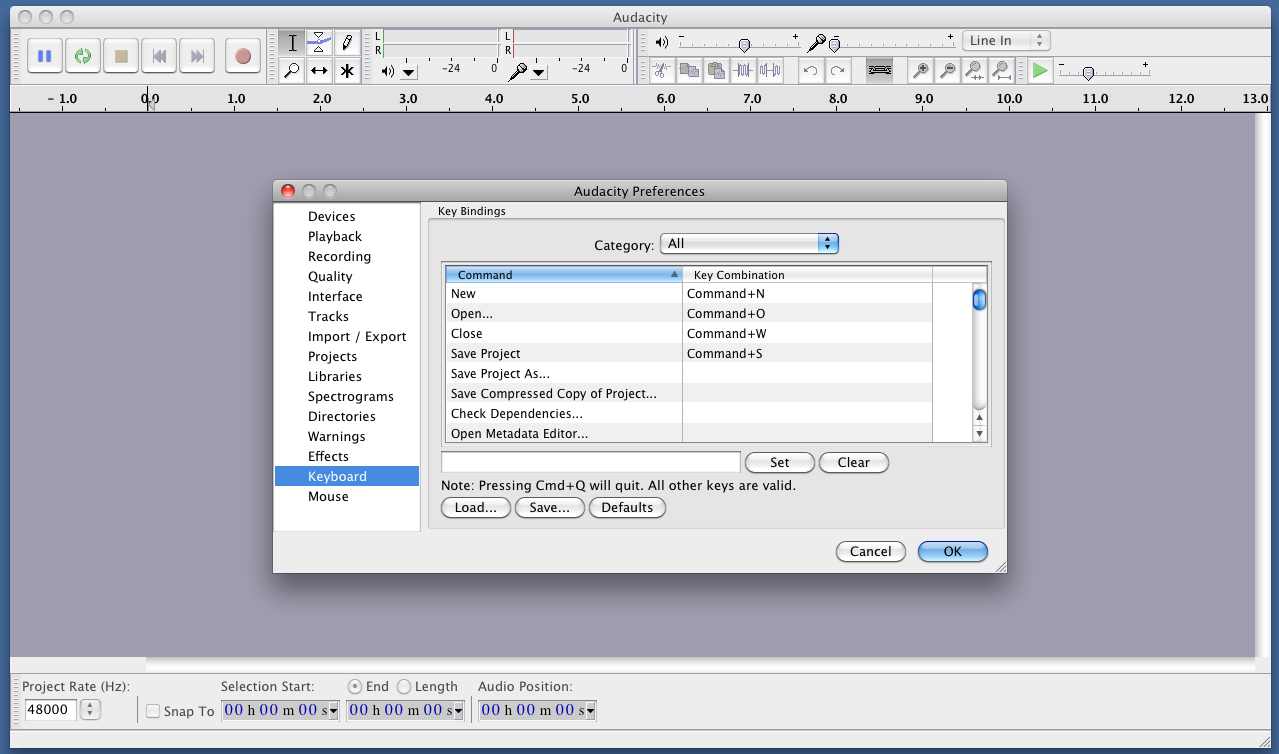Open the Effects preferences section

click(328, 456)
